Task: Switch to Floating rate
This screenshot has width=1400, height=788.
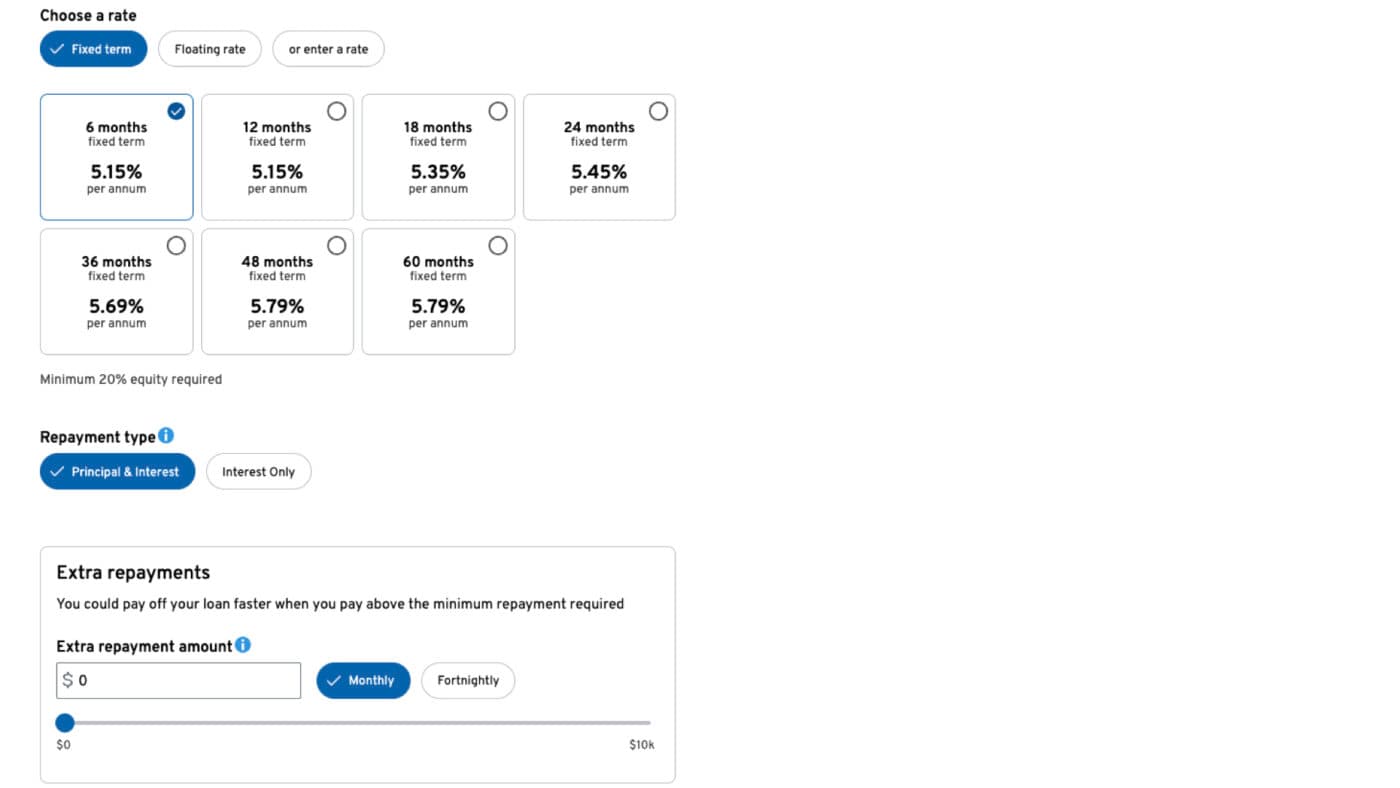Action: point(209,48)
